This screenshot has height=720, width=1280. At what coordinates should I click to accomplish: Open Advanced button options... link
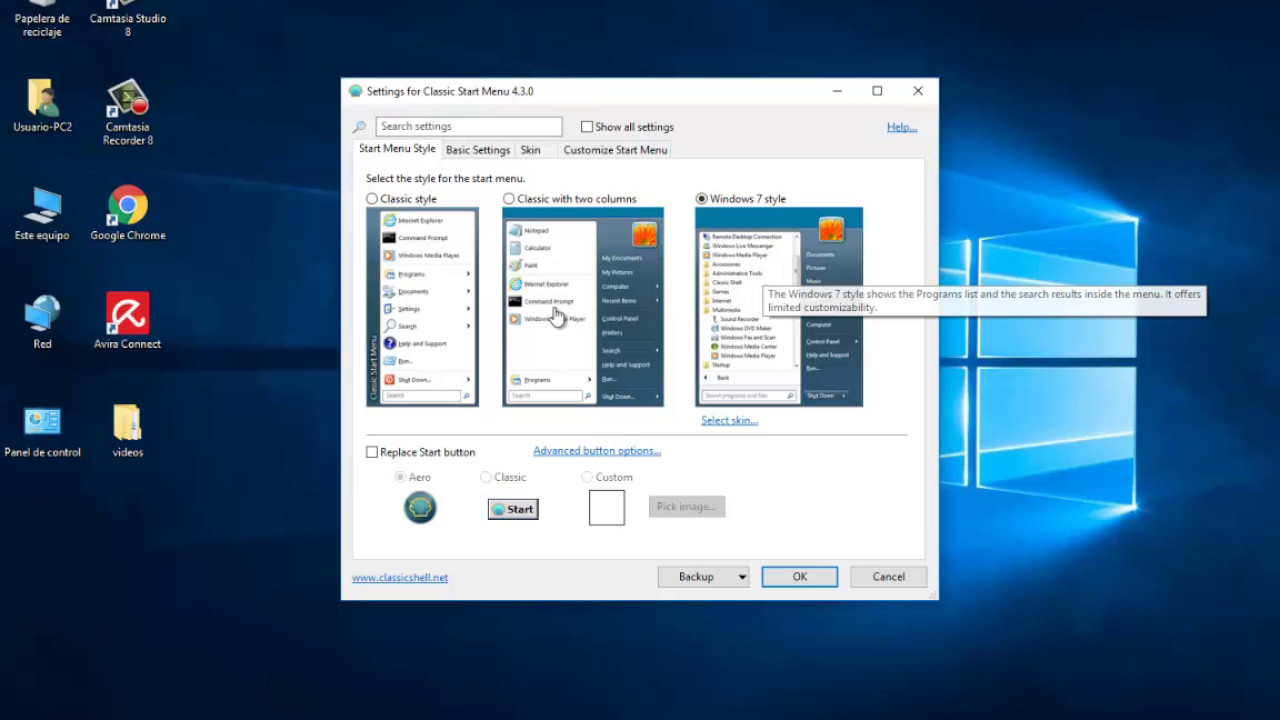coord(597,451)
